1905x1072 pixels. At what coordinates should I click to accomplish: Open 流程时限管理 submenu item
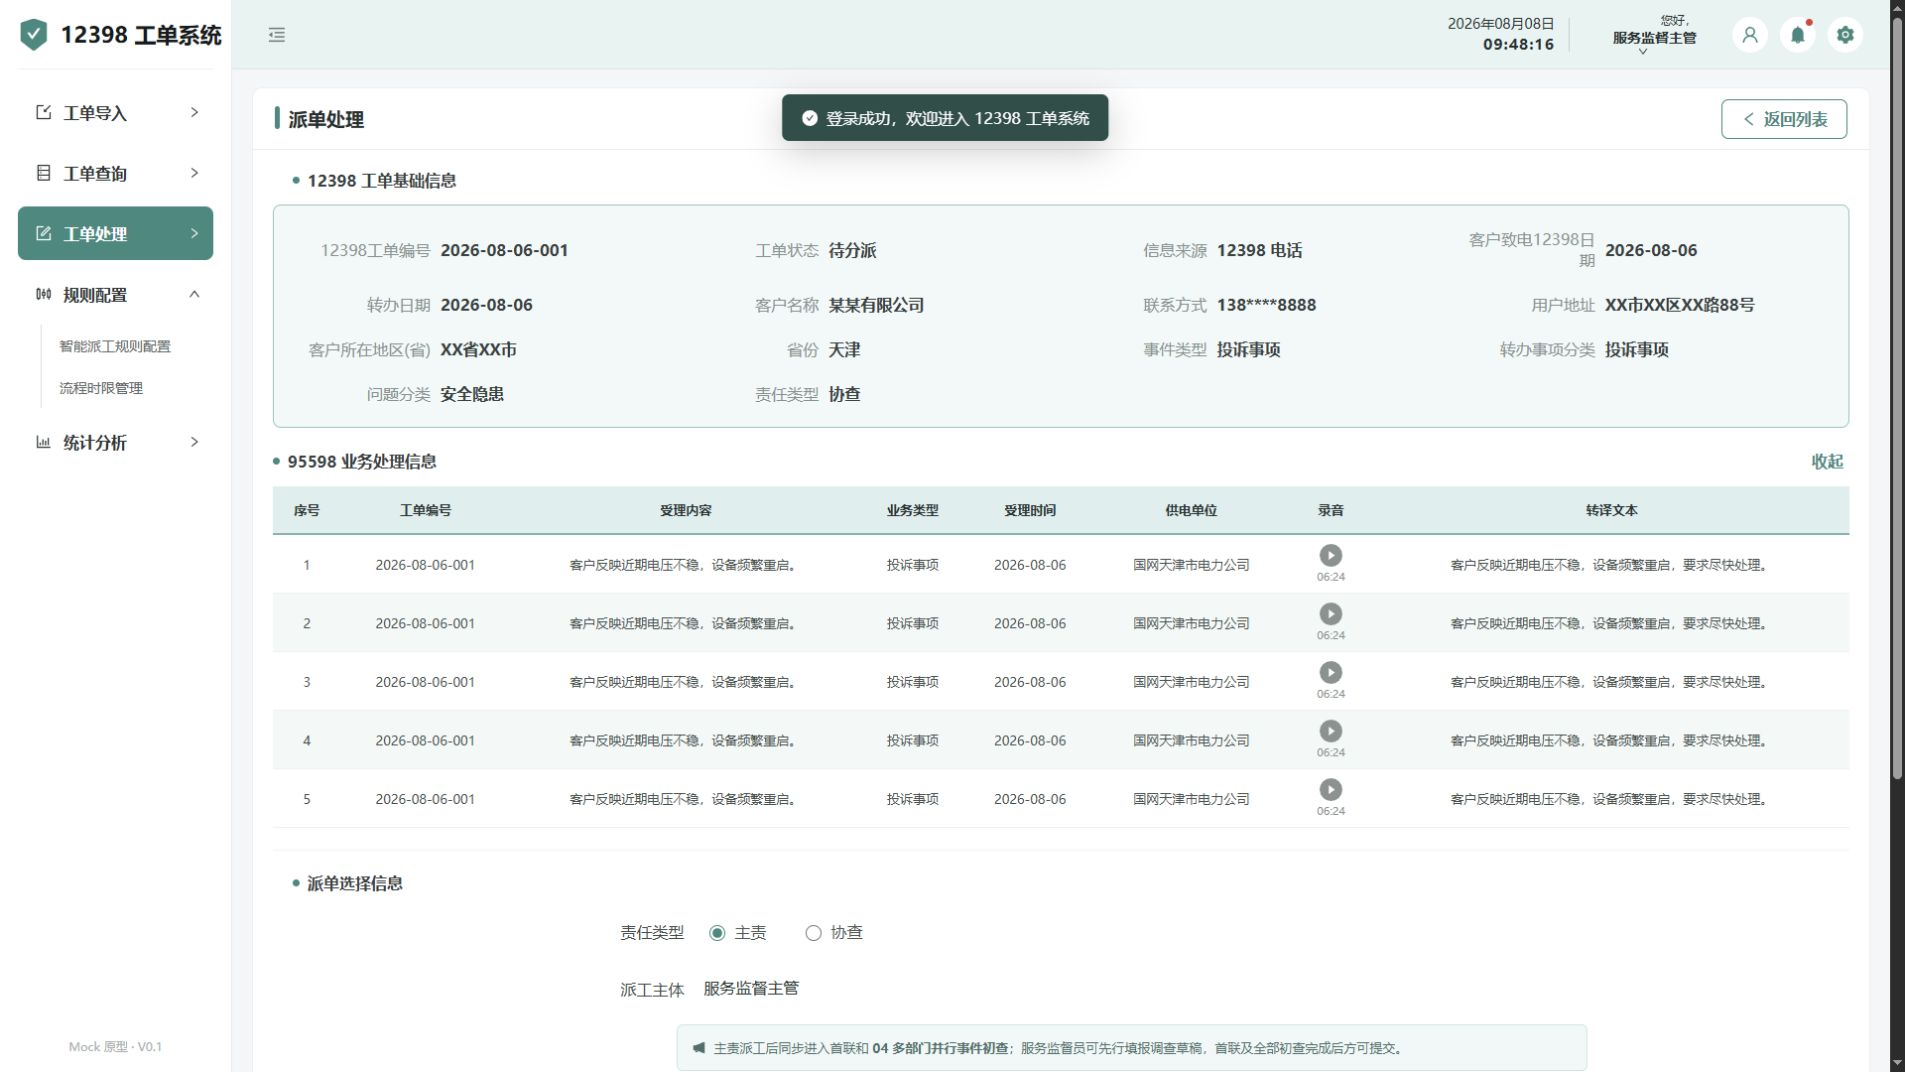(x=101, y=388)
